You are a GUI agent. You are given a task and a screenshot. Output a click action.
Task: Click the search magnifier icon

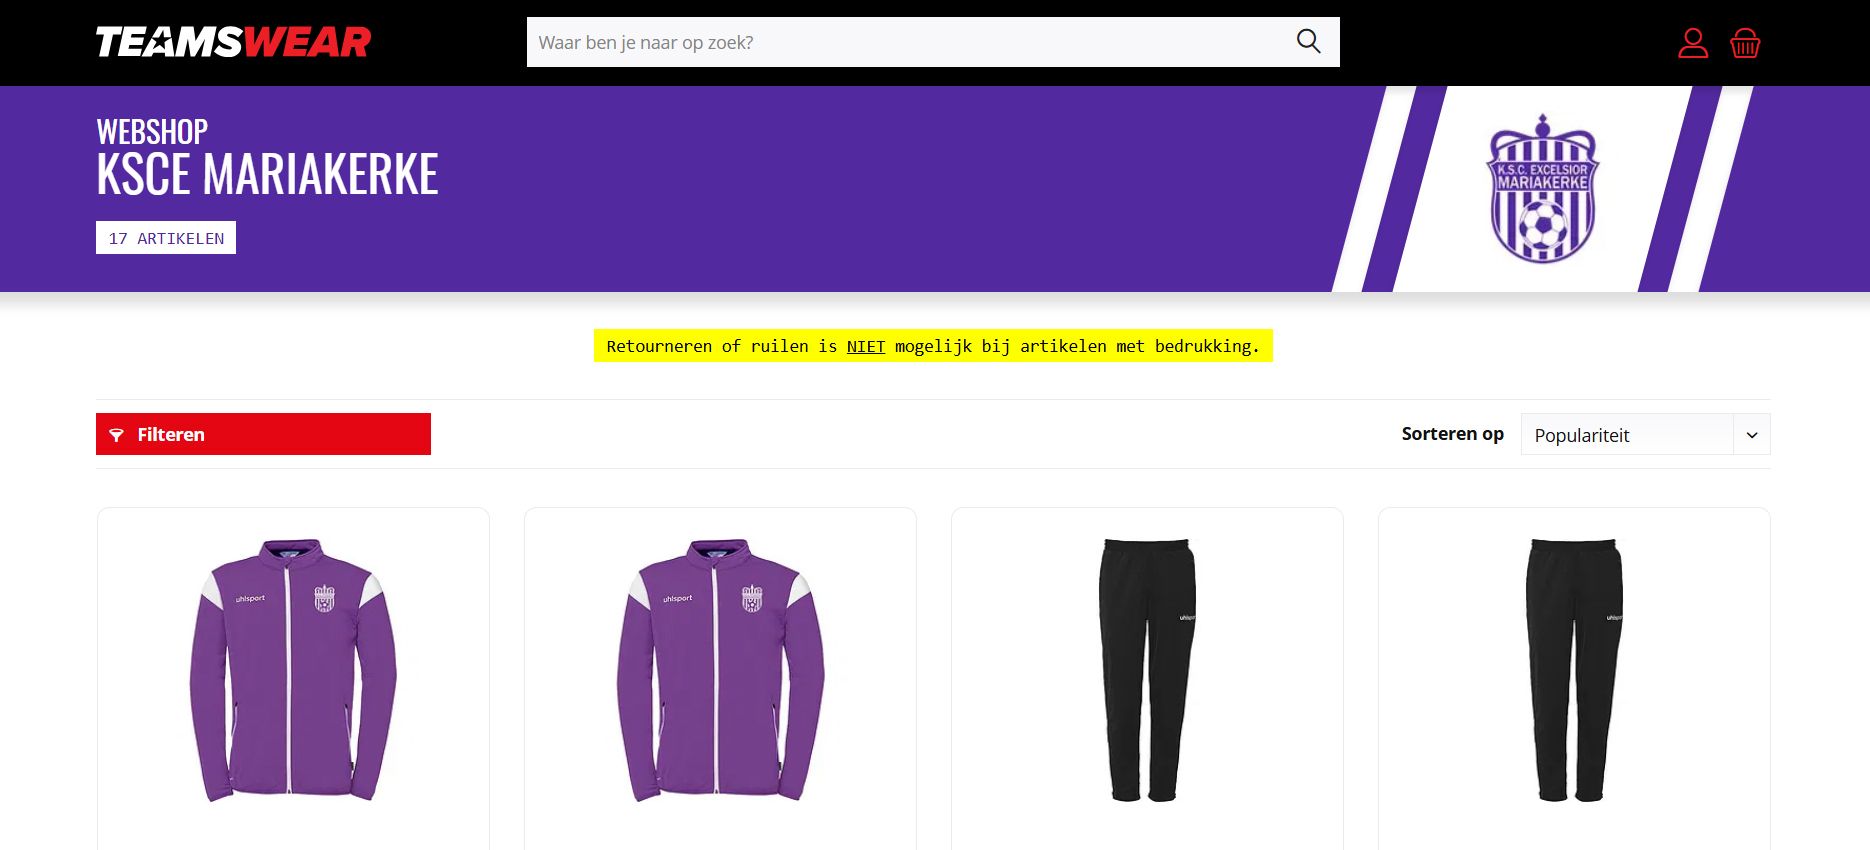pyautogui.click(x=1308, y=41)
